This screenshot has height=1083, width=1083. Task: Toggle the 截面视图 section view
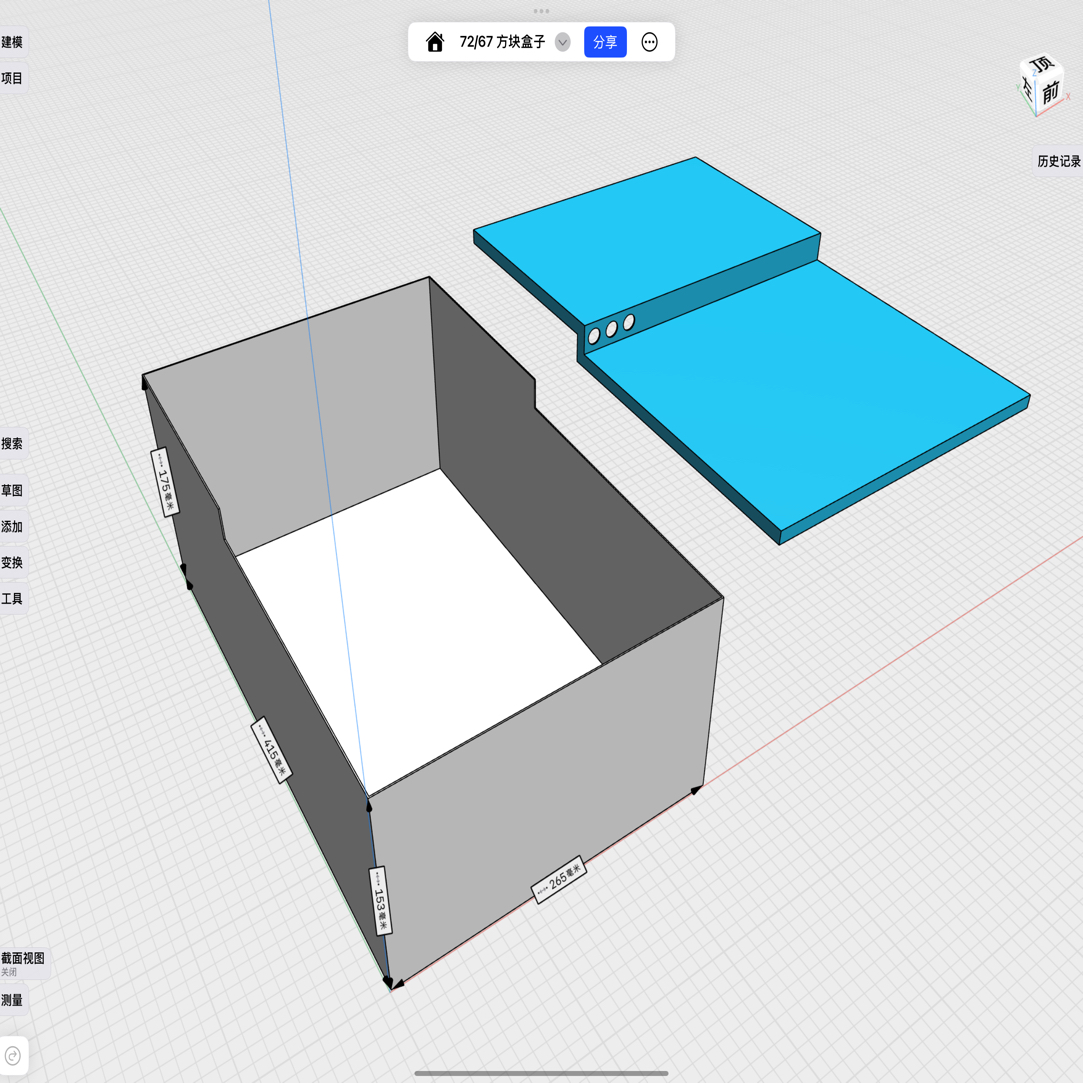coord(22,958)
